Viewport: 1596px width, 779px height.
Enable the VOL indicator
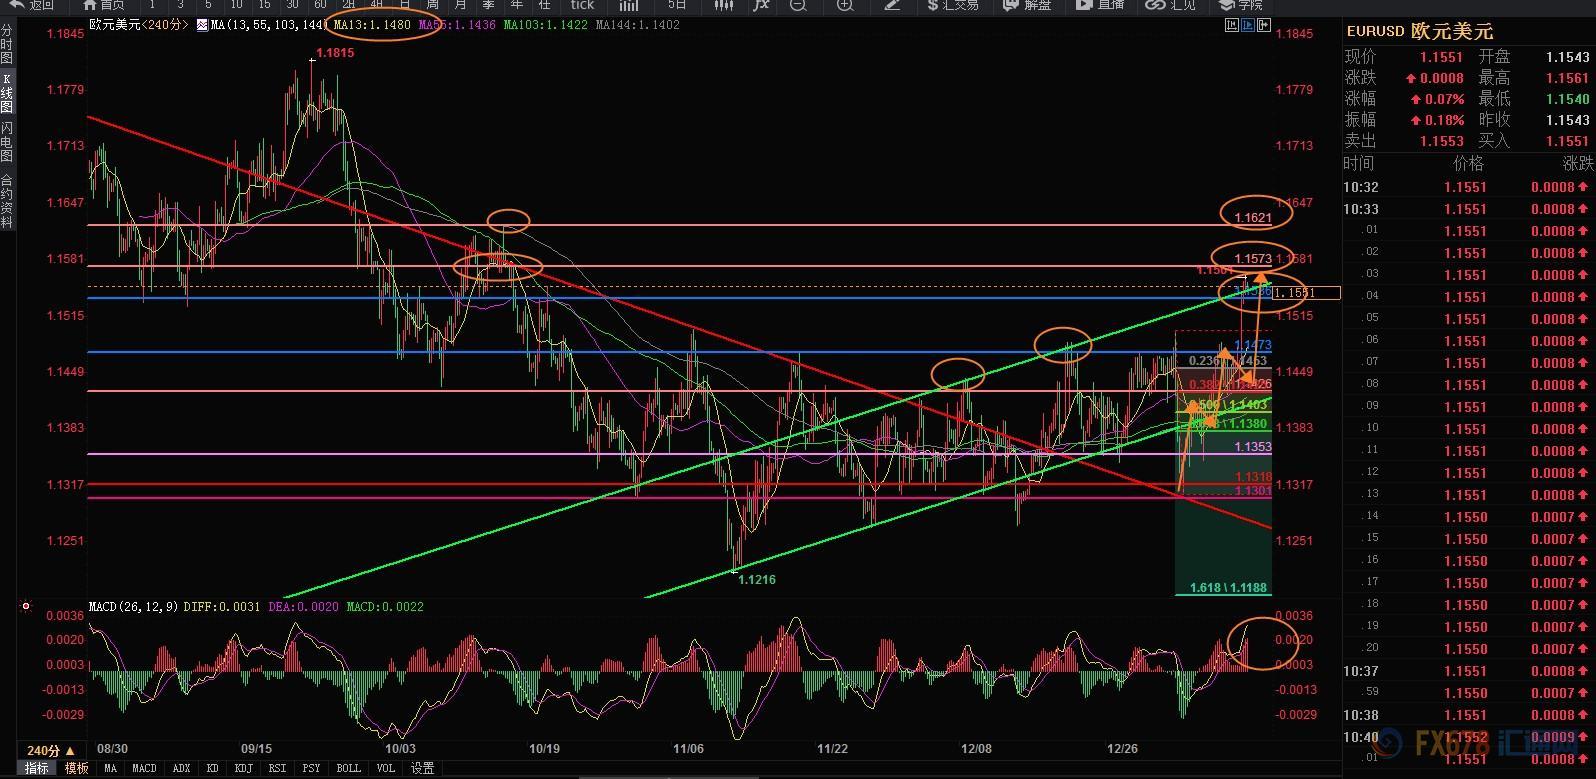(x=386, y=768)
